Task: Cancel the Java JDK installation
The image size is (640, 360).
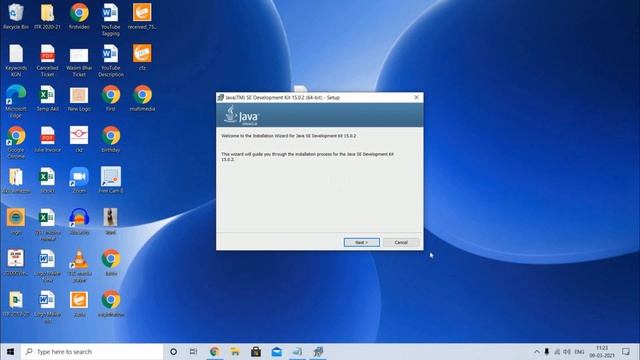Action: (x=401, y=242)
